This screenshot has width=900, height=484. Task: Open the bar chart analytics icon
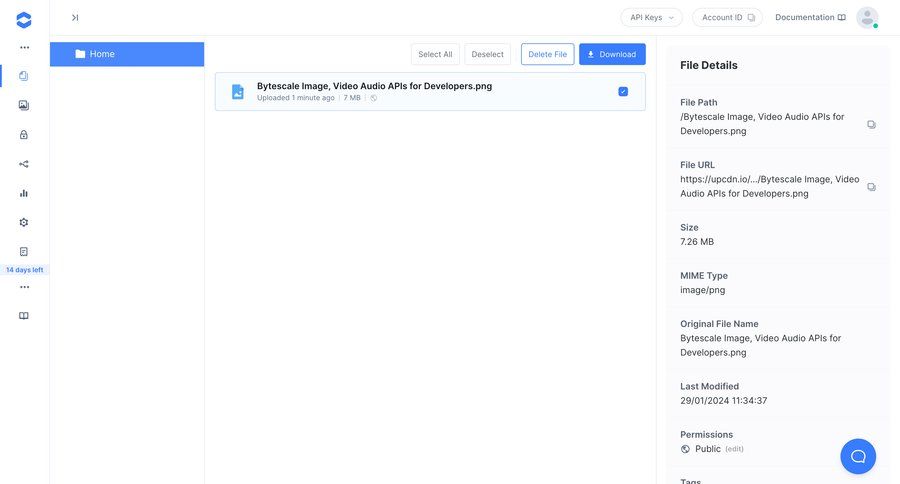(x=24, y=193)
